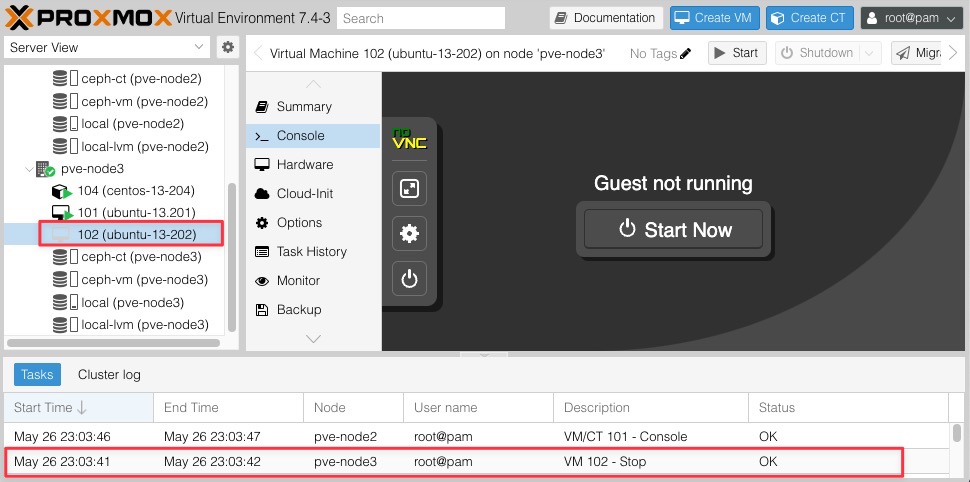This screenshot has width=970, height=482.
Task: Click the Start button in the toolbar
Action: click(x=737, y=53)
